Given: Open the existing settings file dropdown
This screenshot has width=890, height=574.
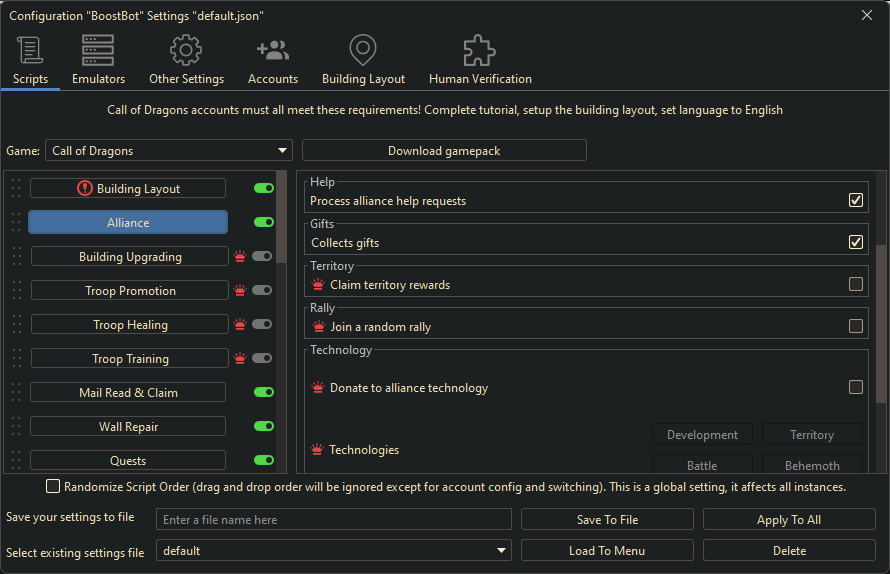Looking at the screenshot, I should tap(333, 551).
